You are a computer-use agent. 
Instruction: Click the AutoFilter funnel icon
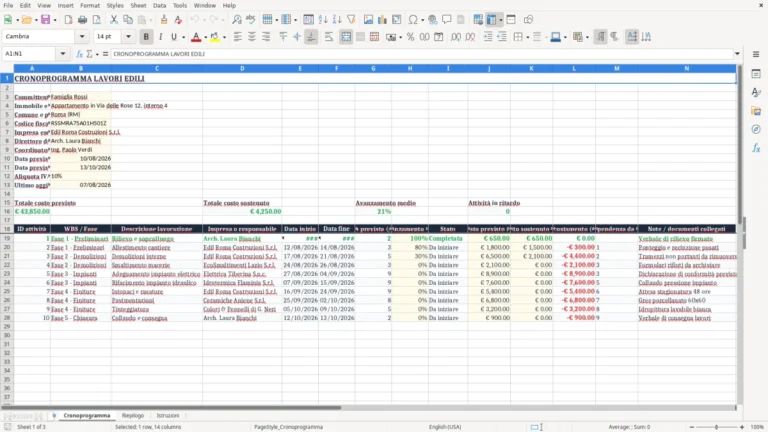(x=351, y=20)
